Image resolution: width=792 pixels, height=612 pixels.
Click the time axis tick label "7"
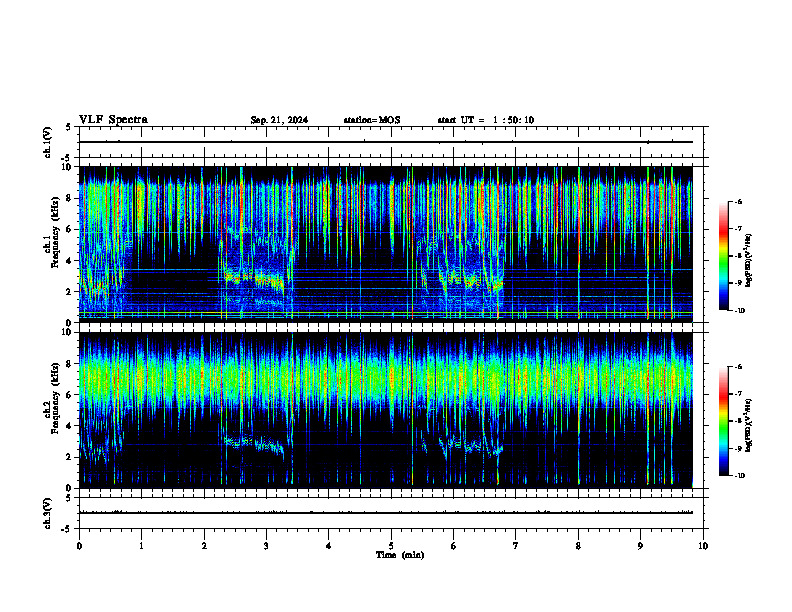pos(516,546)
